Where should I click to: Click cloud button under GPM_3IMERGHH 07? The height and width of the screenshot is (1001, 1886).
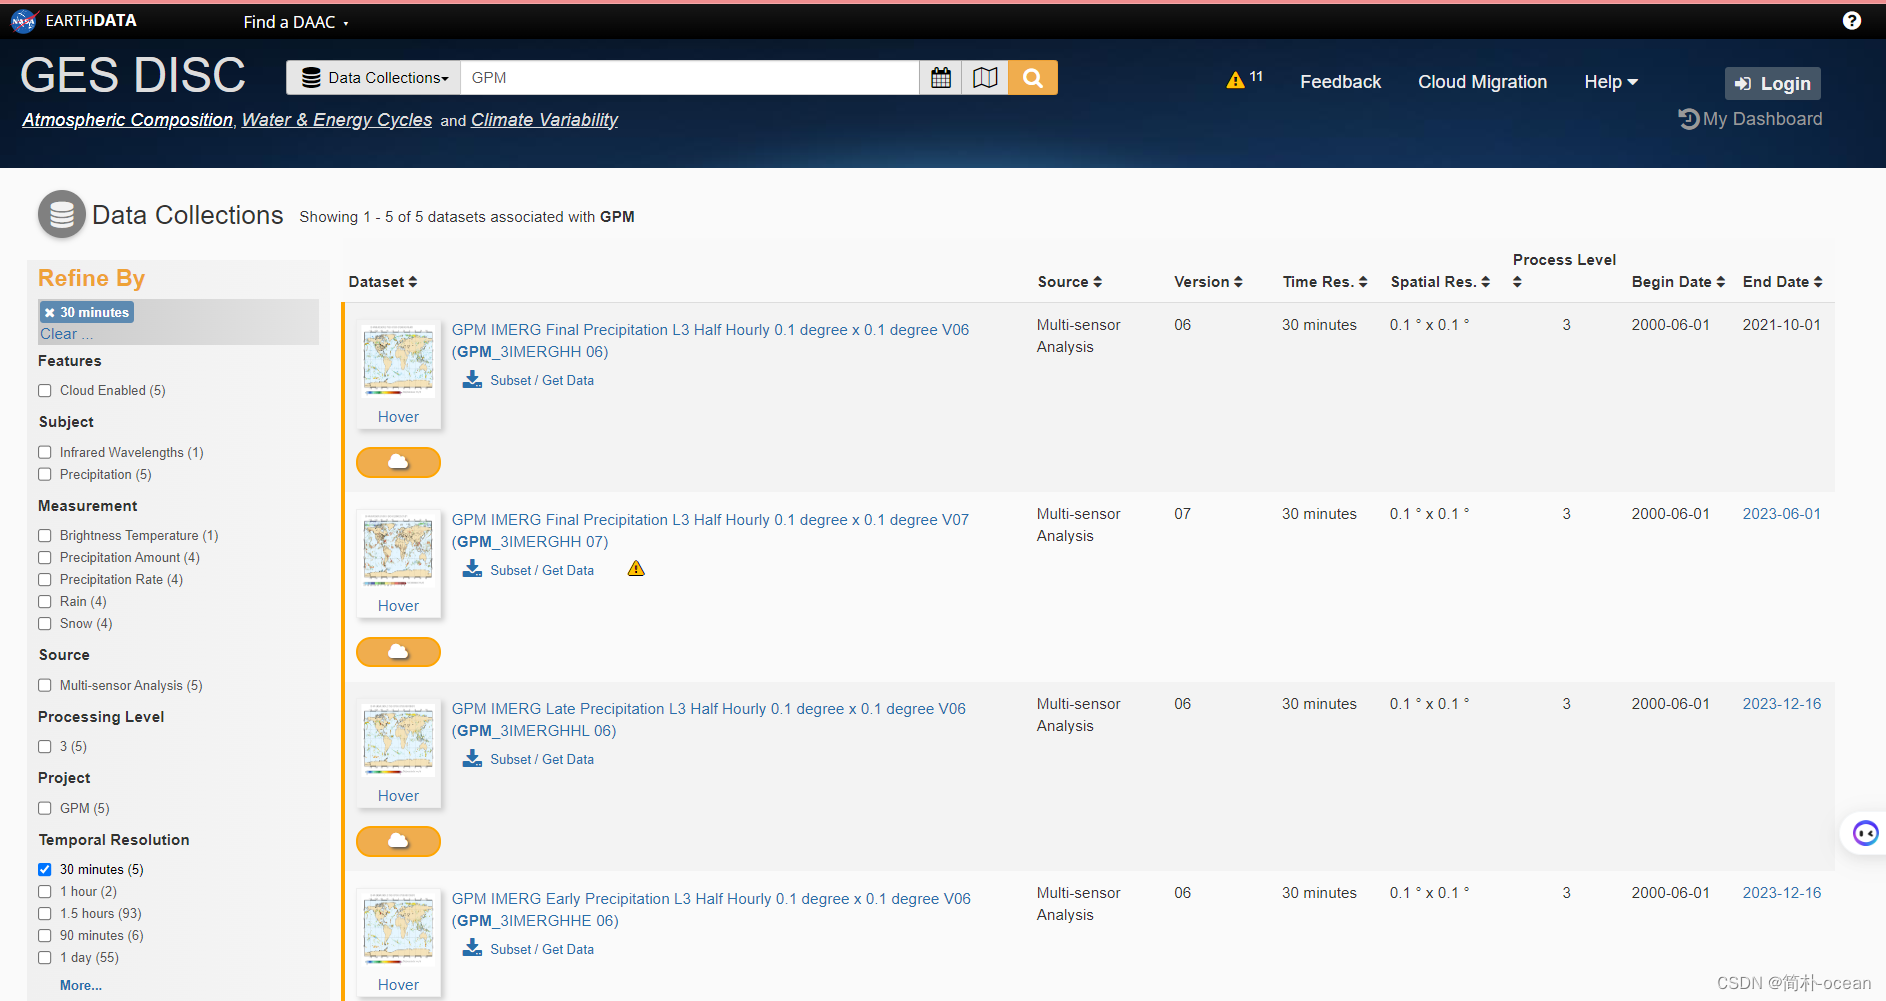coord(398,652)
